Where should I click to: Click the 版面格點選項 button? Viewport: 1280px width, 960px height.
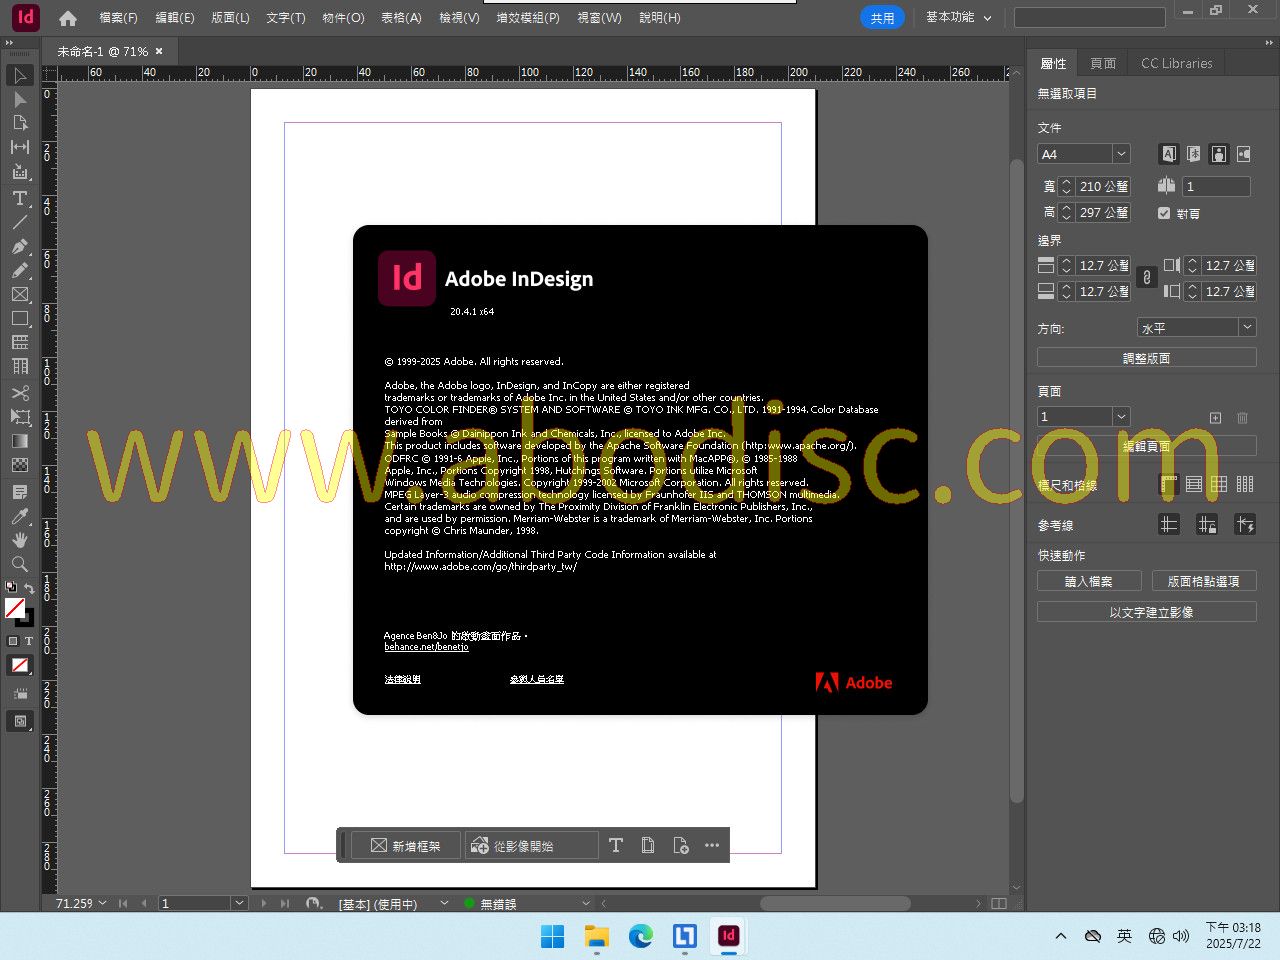[x=1204, y=581]
